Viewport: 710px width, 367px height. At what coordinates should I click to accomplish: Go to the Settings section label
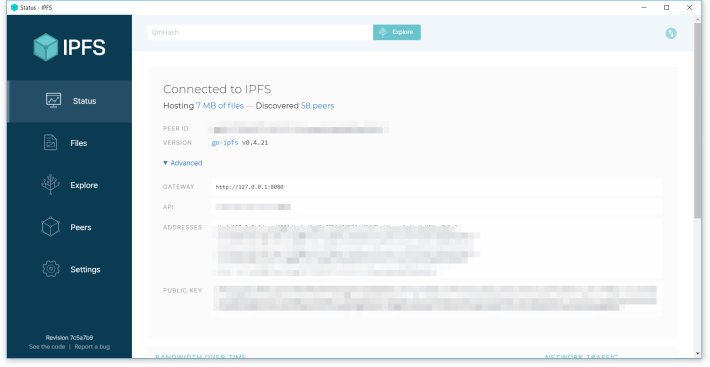click(85, 269)
